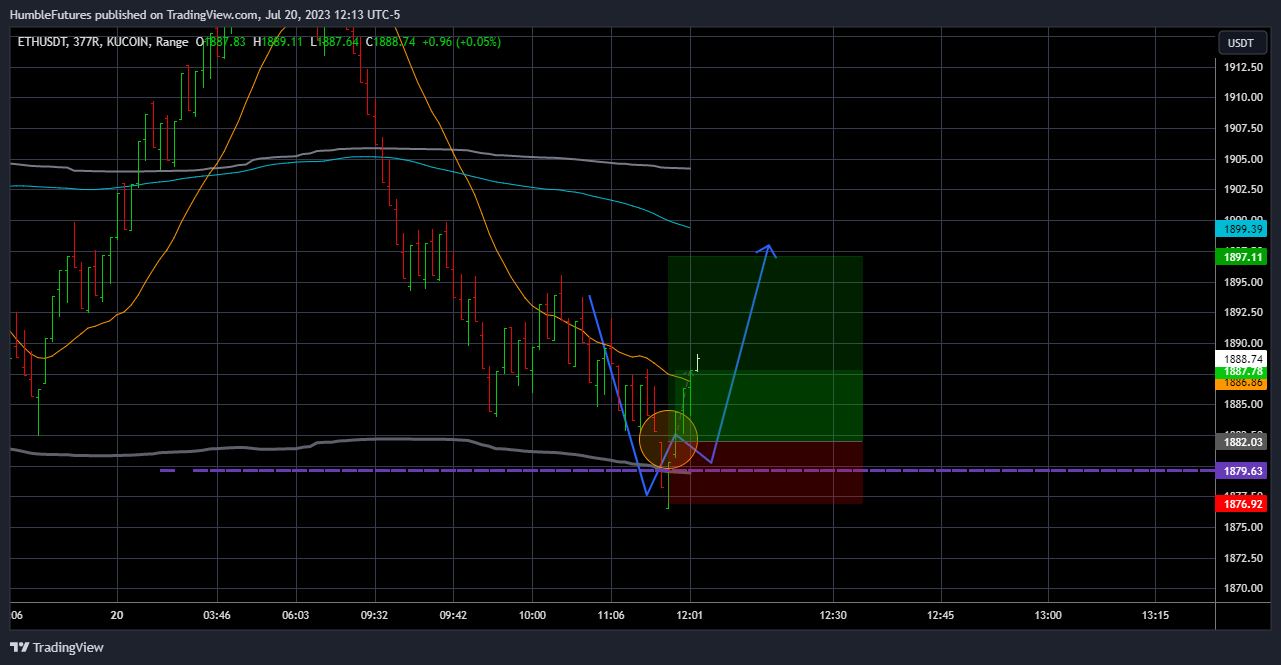Click the 1895.00 price axis label
Image resolution: width=1281 pixels, height=665 pixels.
1241,282
